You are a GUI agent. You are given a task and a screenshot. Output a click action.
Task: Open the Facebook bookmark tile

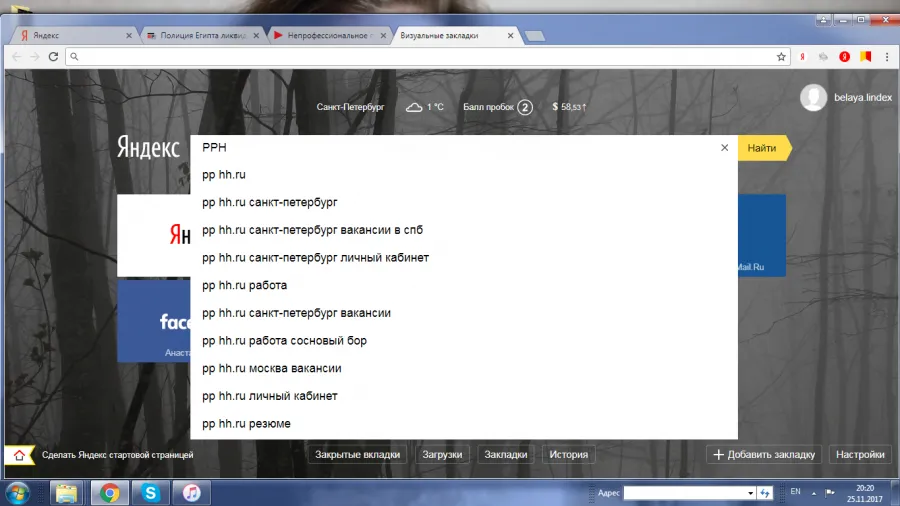(154, 321)
